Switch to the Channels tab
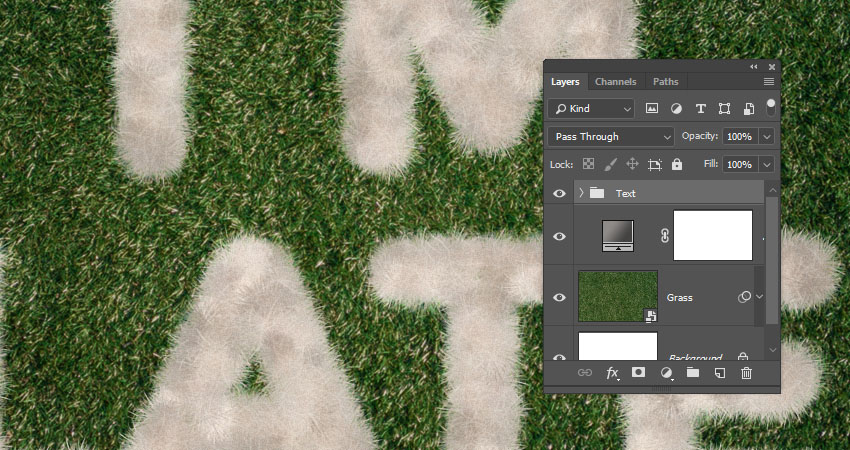Image resolution: width=850 pixels, height=450 pixels. pos(616,82)
